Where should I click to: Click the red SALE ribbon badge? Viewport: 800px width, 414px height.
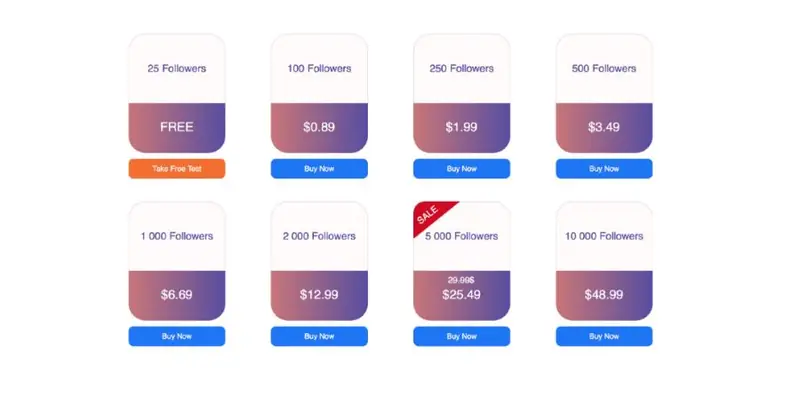[x=428, y=214]
